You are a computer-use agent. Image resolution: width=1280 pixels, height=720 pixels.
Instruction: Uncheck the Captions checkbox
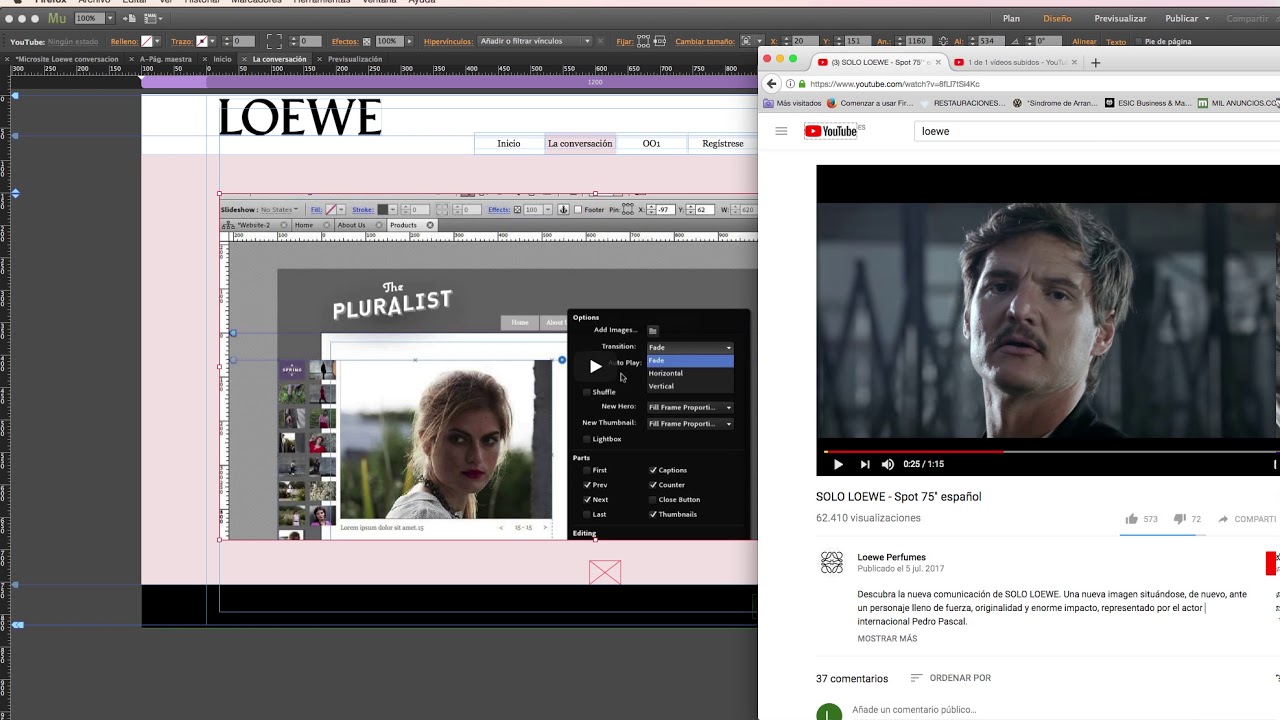[x=653, y=470]
